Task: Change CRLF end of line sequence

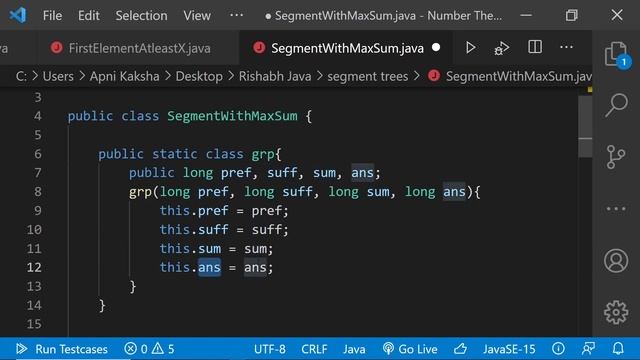Action: [x=314, y=349]
